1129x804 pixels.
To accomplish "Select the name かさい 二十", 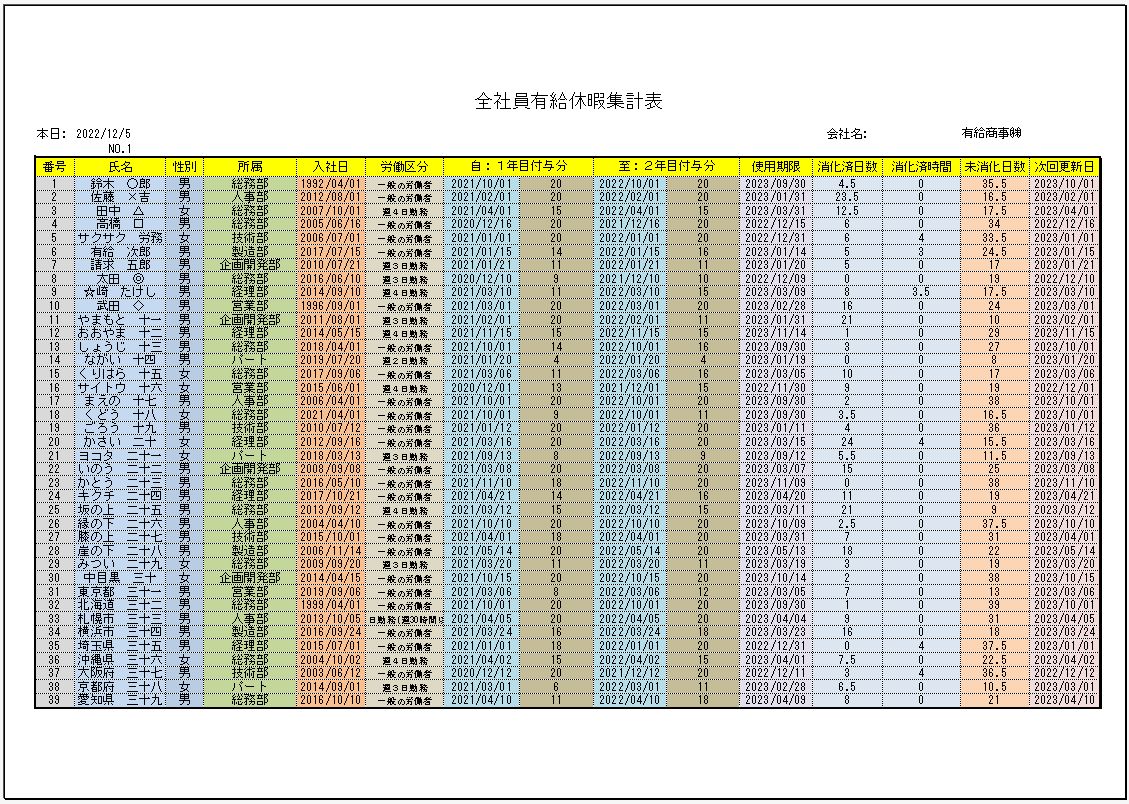I will pos(120,441).
